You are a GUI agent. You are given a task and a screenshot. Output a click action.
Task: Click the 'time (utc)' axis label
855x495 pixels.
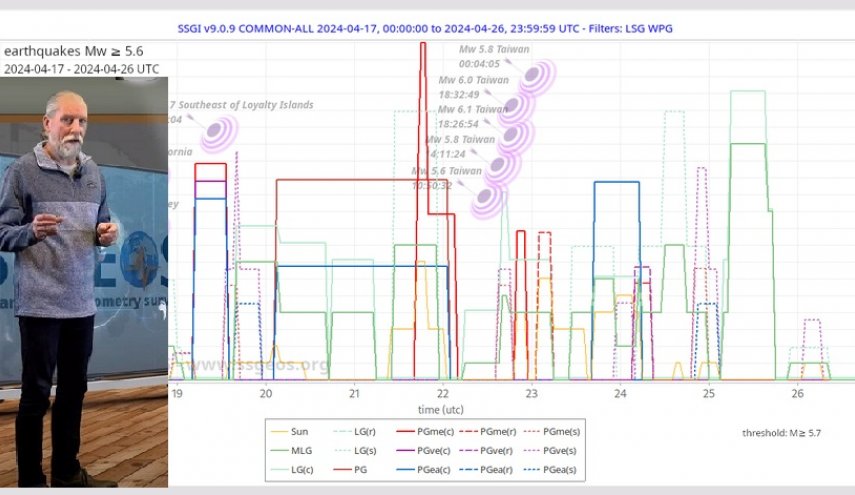click(441, 409)
